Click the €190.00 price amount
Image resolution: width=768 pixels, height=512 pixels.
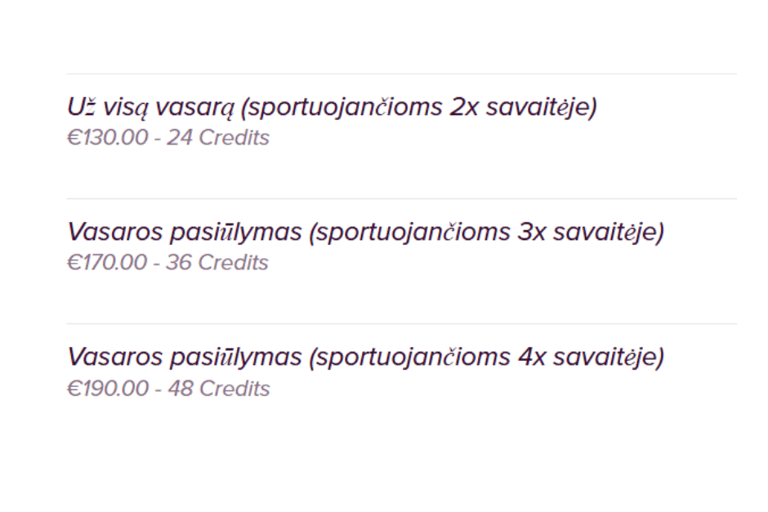pyautogui.click(x=108, y=389)
